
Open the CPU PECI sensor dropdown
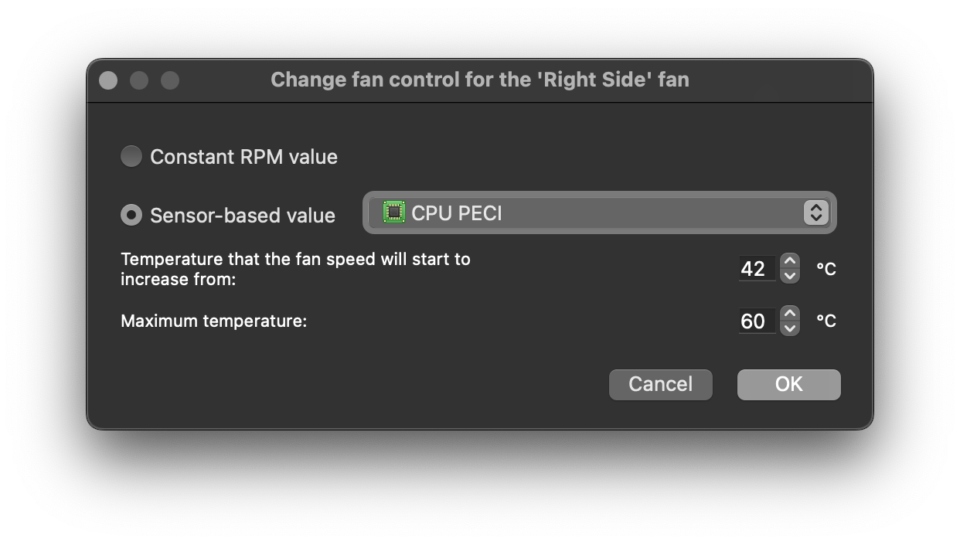(599, 213)
